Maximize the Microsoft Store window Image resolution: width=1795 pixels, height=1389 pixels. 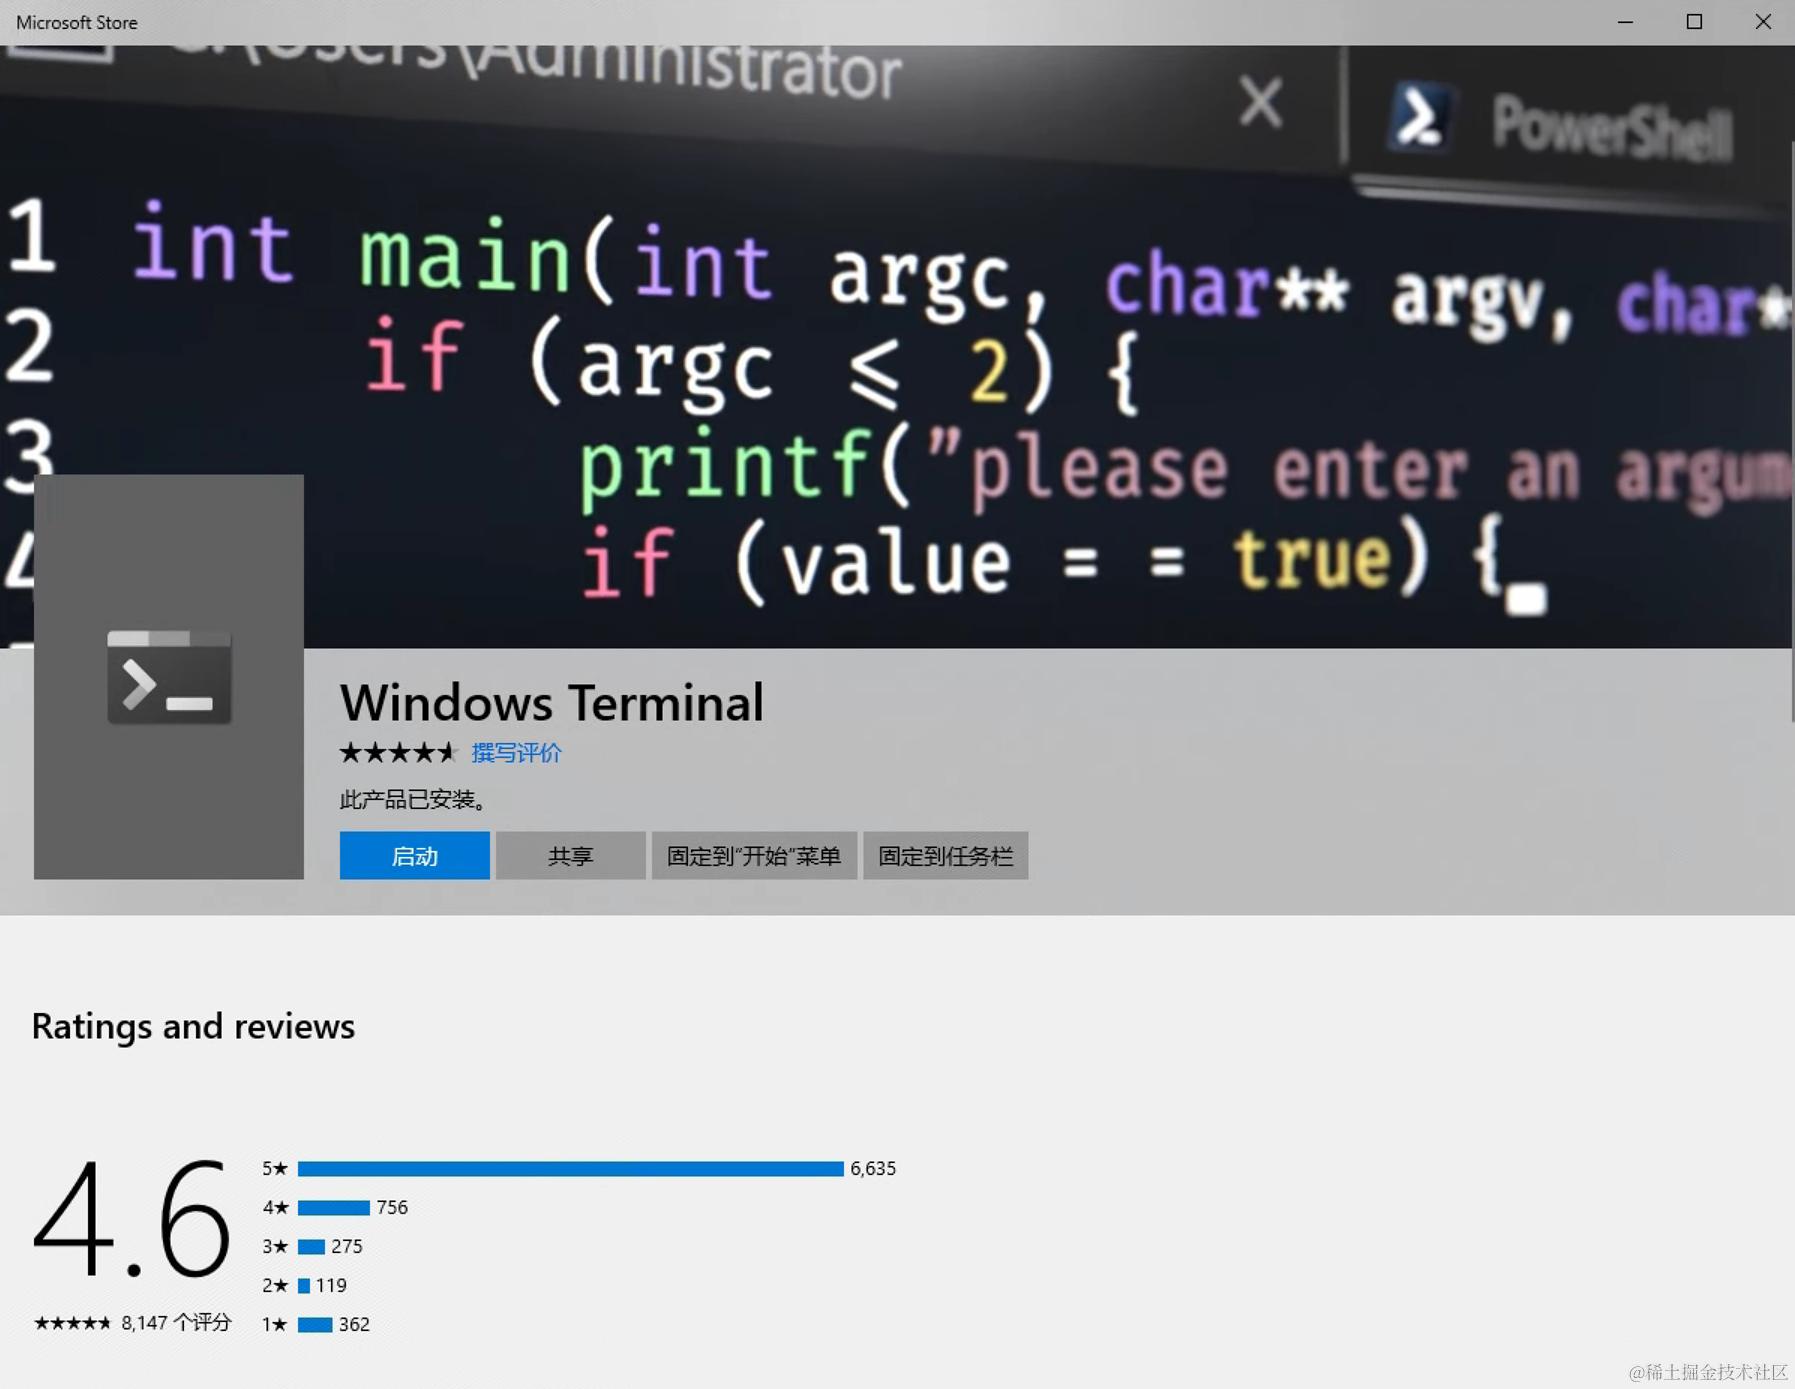pos(1694,22)
